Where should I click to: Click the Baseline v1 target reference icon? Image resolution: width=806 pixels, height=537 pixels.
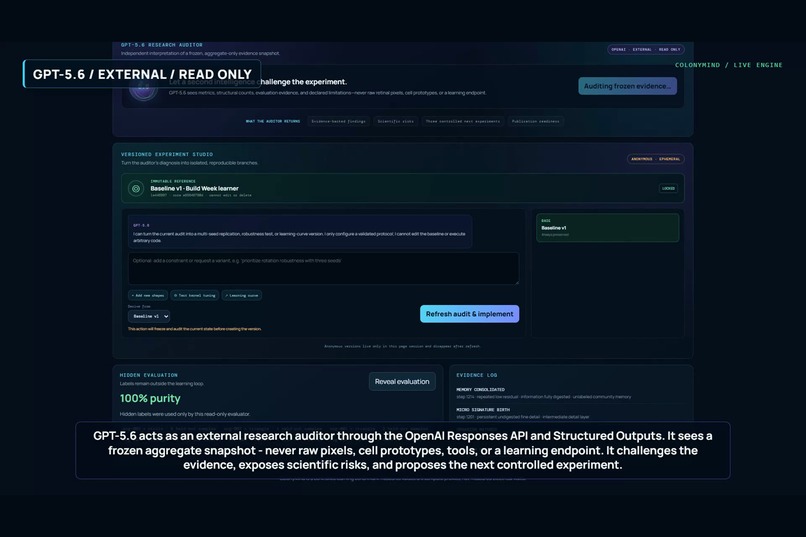(136, 189)
